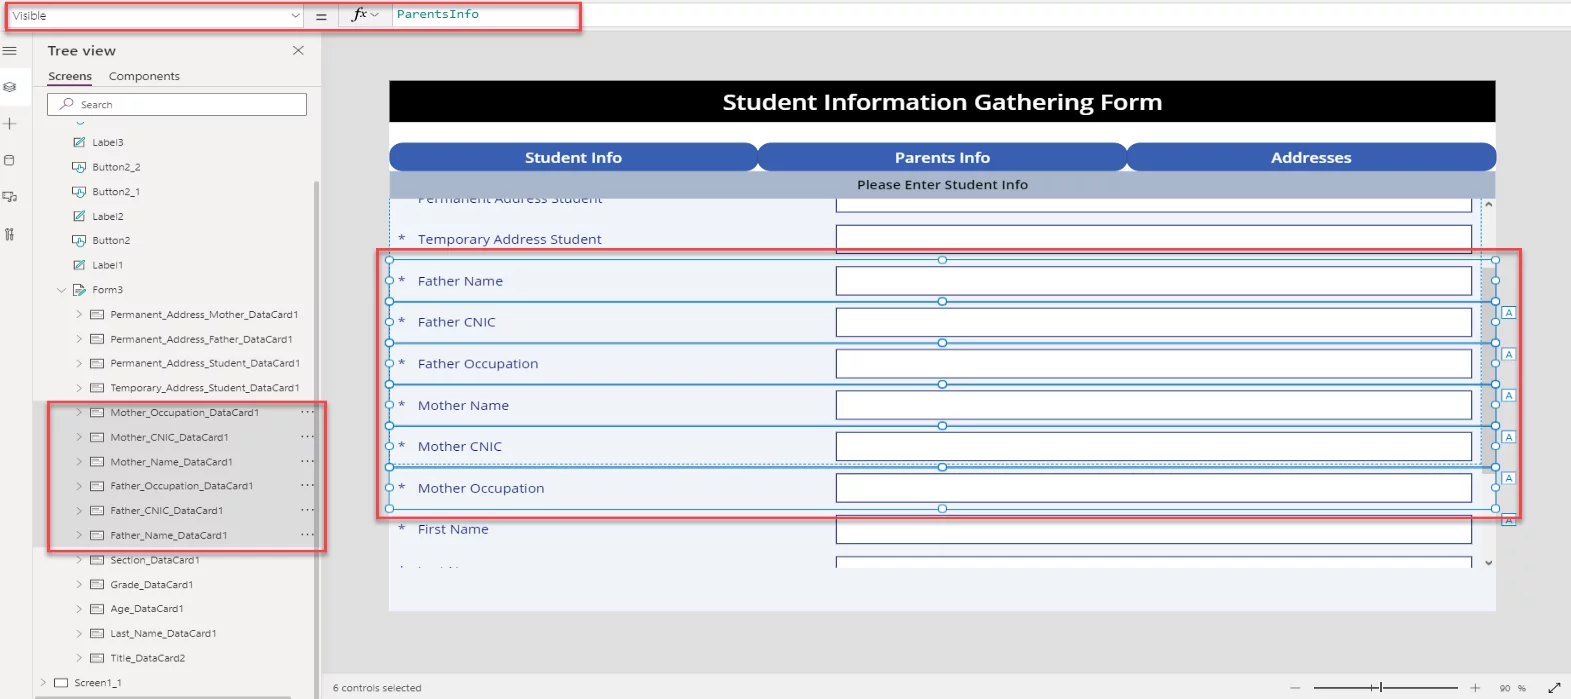The image size is (1571, 699).
Task: Expand Title_DataCard2 node
Action: pyautogui.click(x=79, y=658)
